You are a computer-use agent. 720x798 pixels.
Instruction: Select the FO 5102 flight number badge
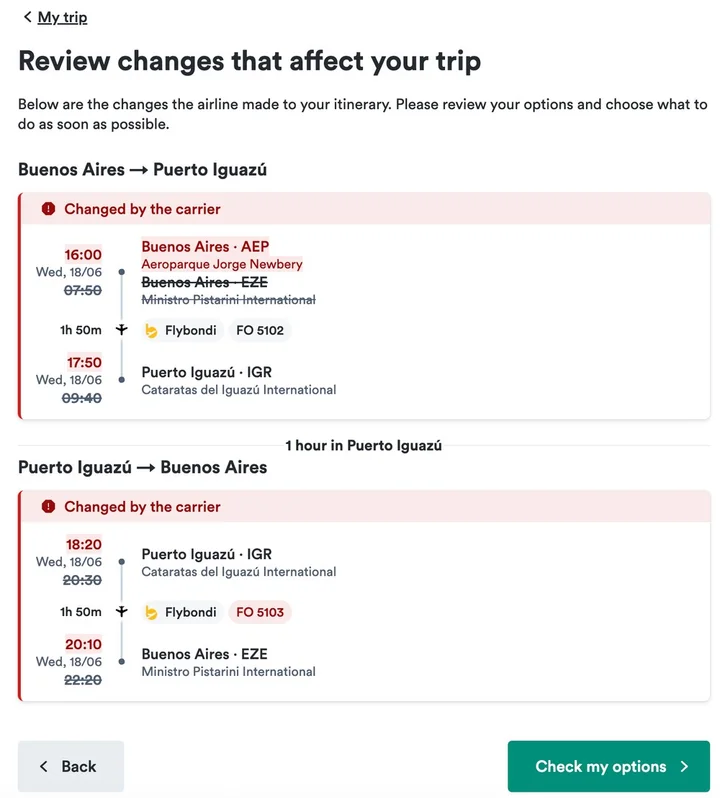(x=260, y=330)
